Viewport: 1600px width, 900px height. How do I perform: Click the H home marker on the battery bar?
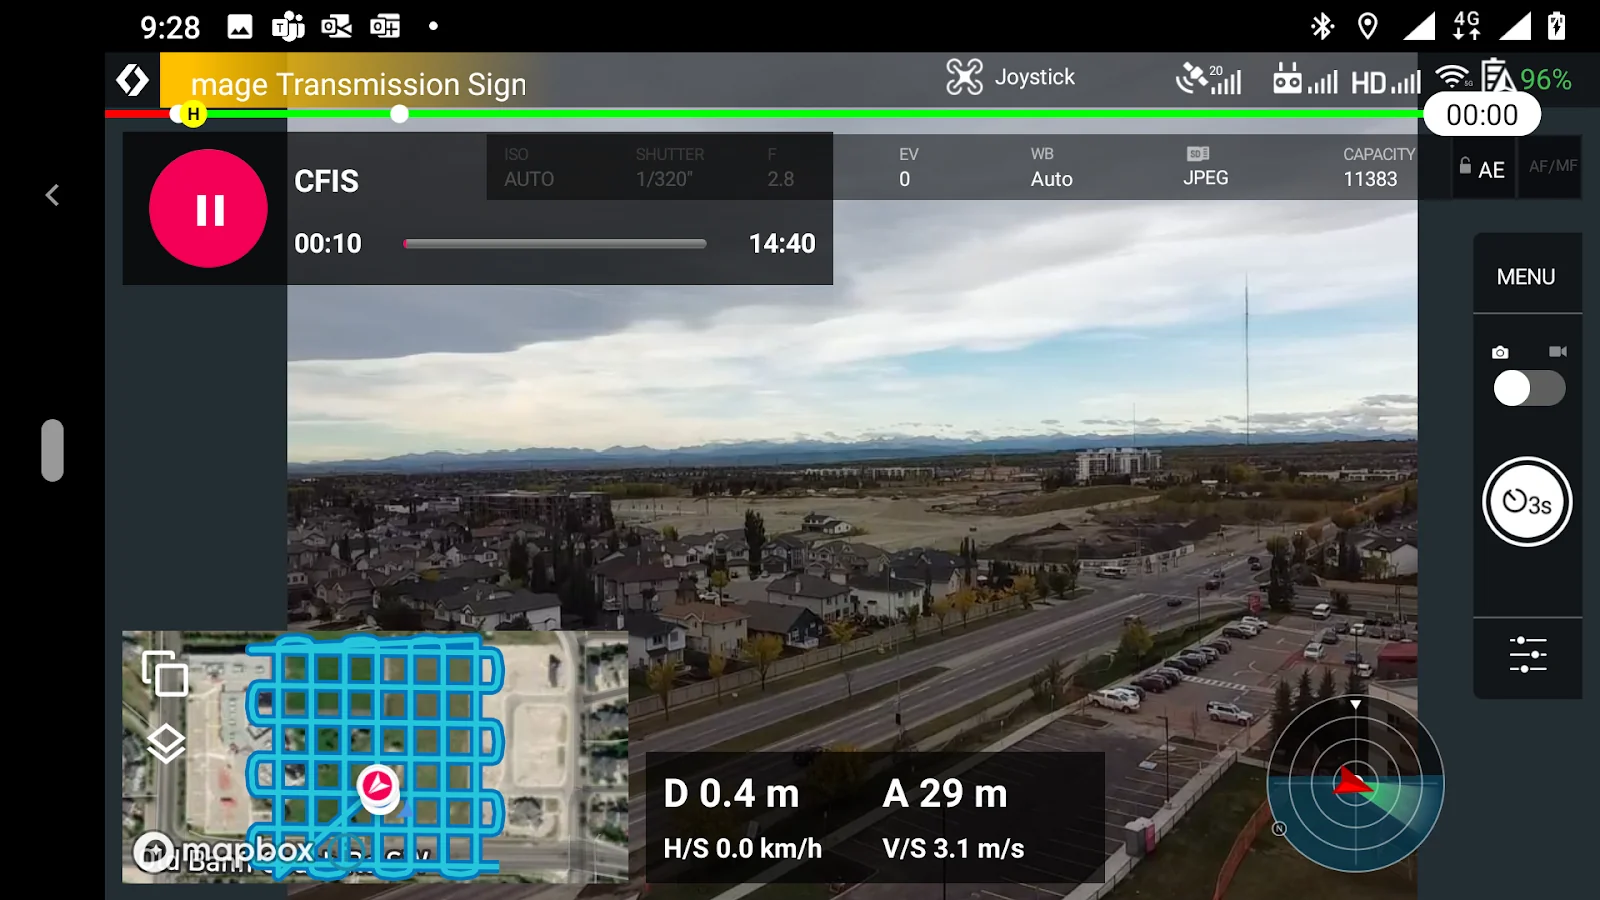193,114
